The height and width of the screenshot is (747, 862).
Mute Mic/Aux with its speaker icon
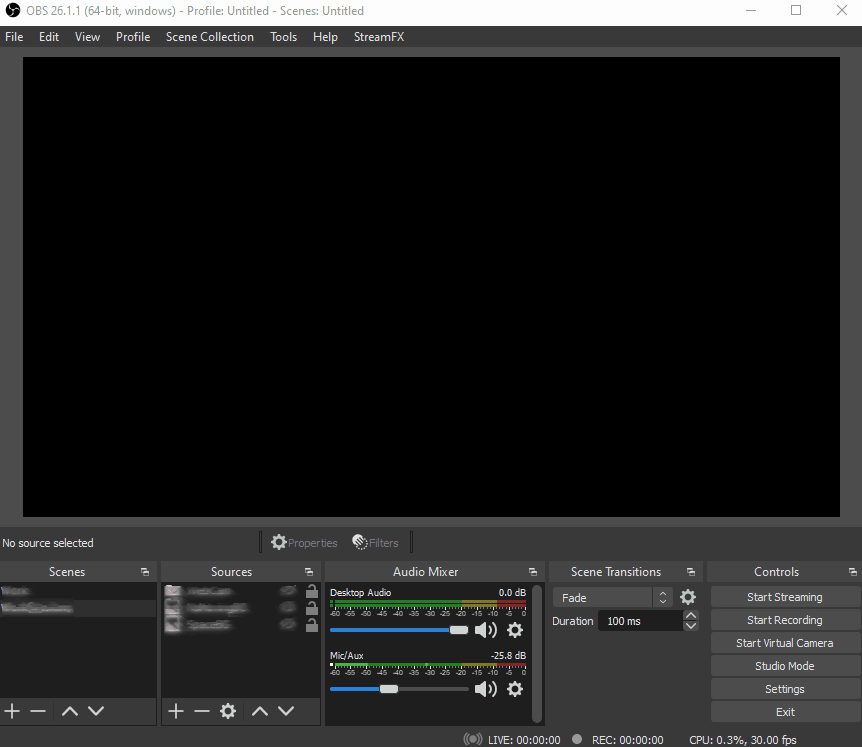click(x=486, y=689)
